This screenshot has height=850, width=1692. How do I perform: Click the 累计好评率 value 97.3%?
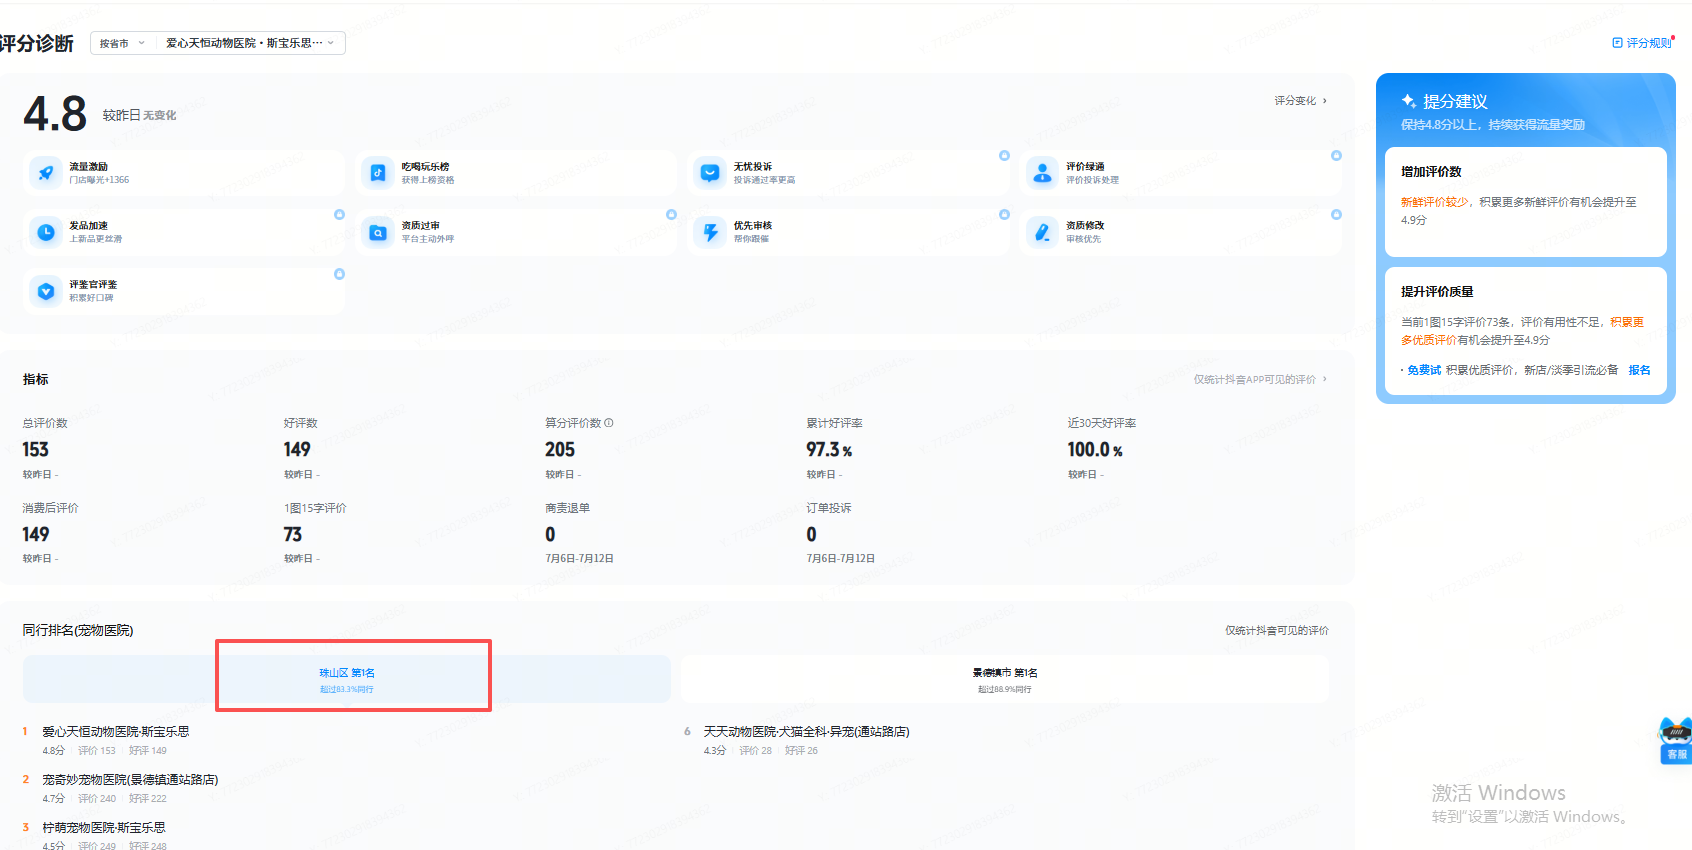pos(829,450)
